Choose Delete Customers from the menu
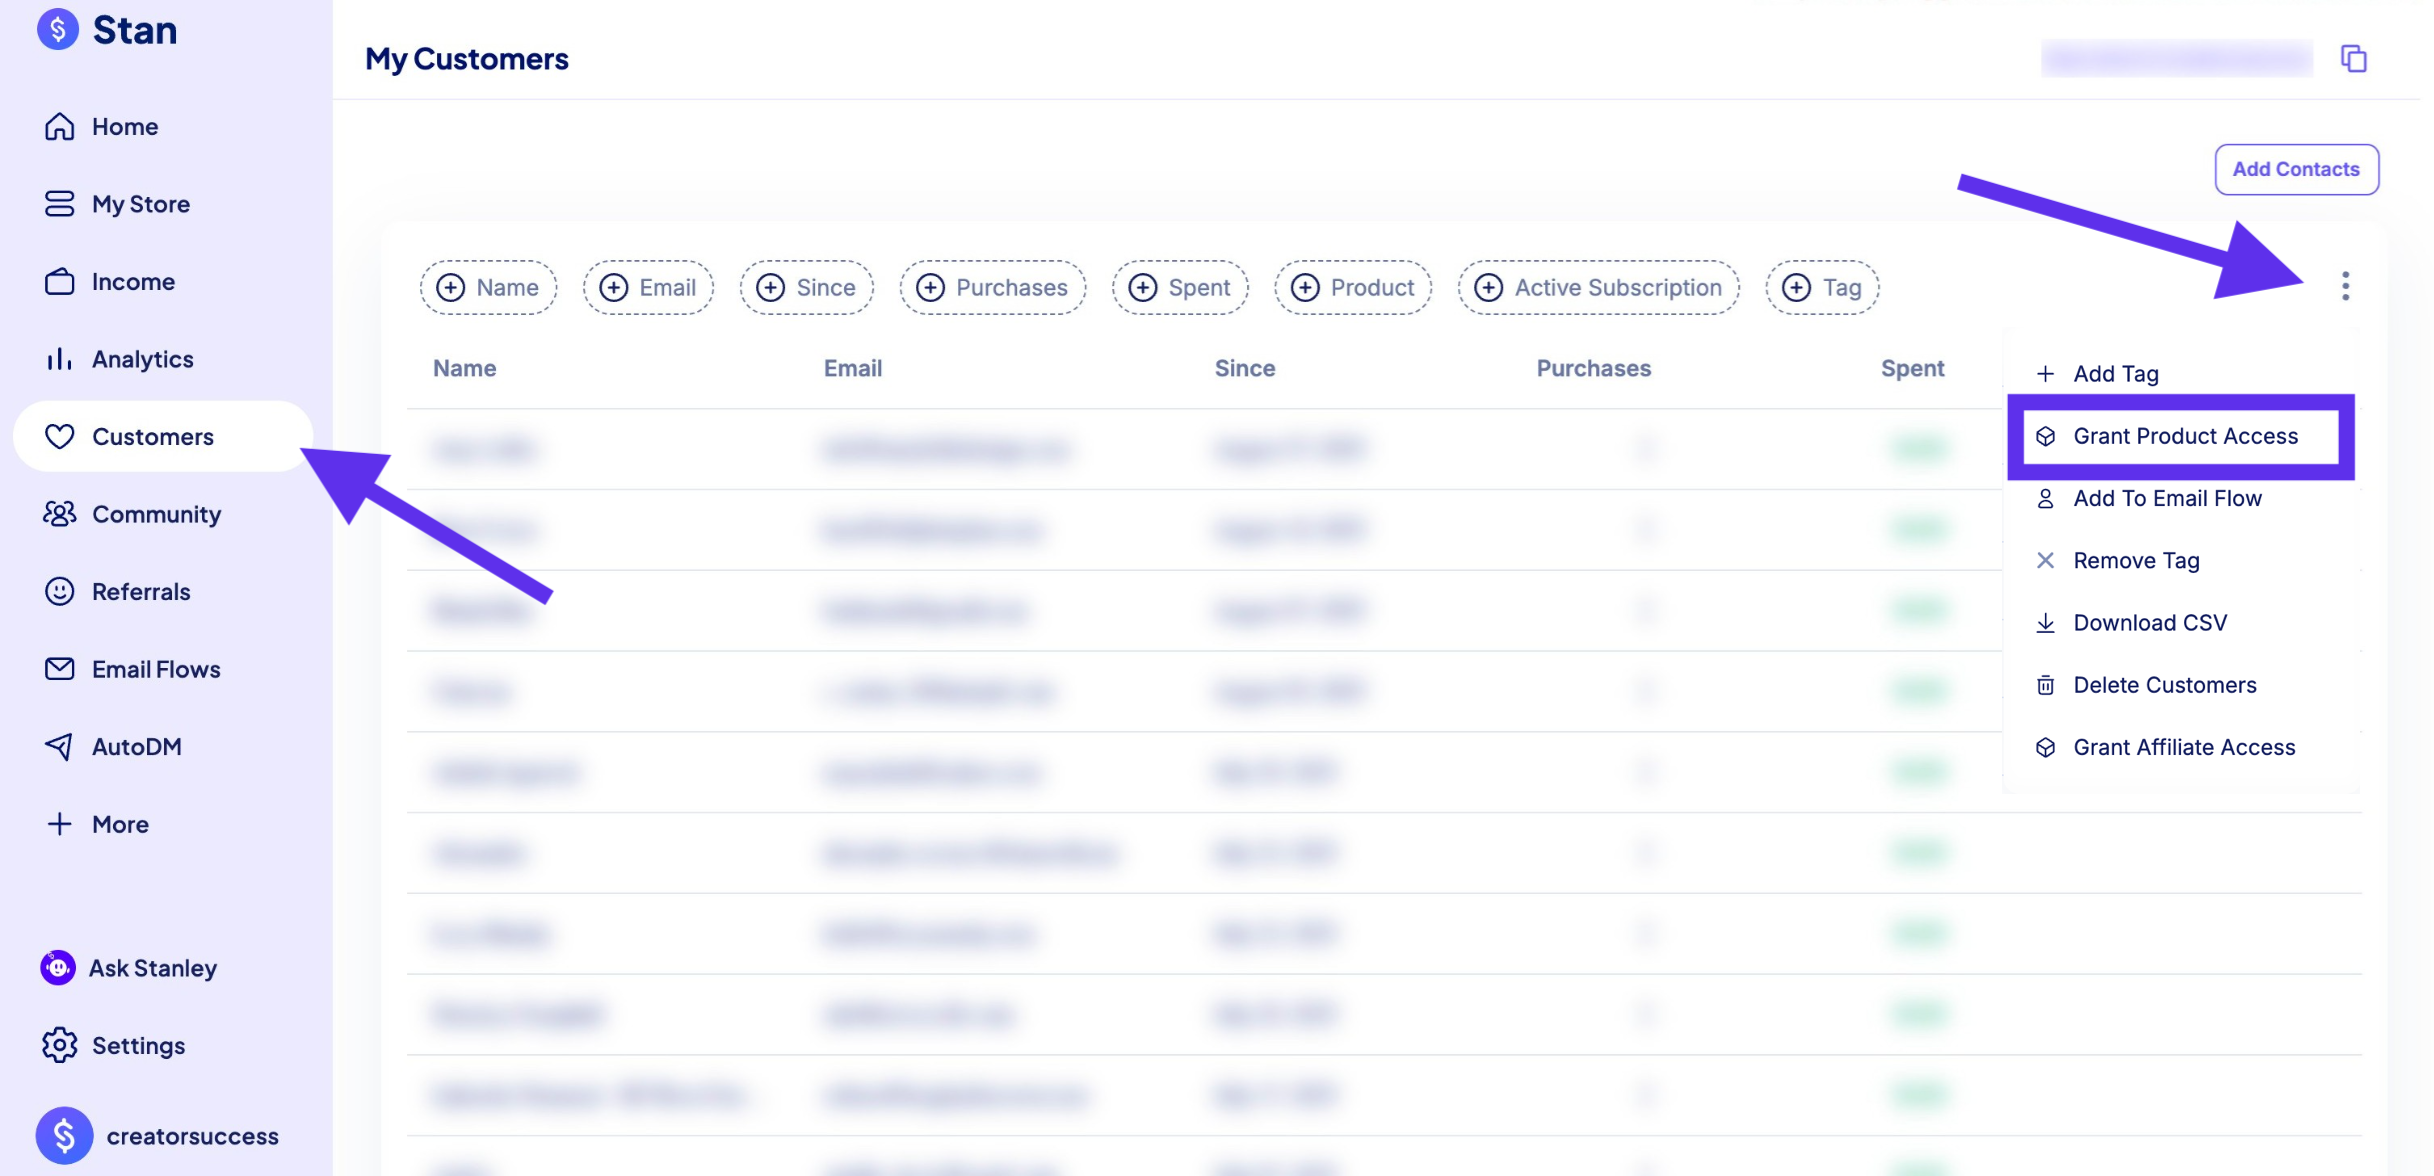 (x=2145, y=685)
